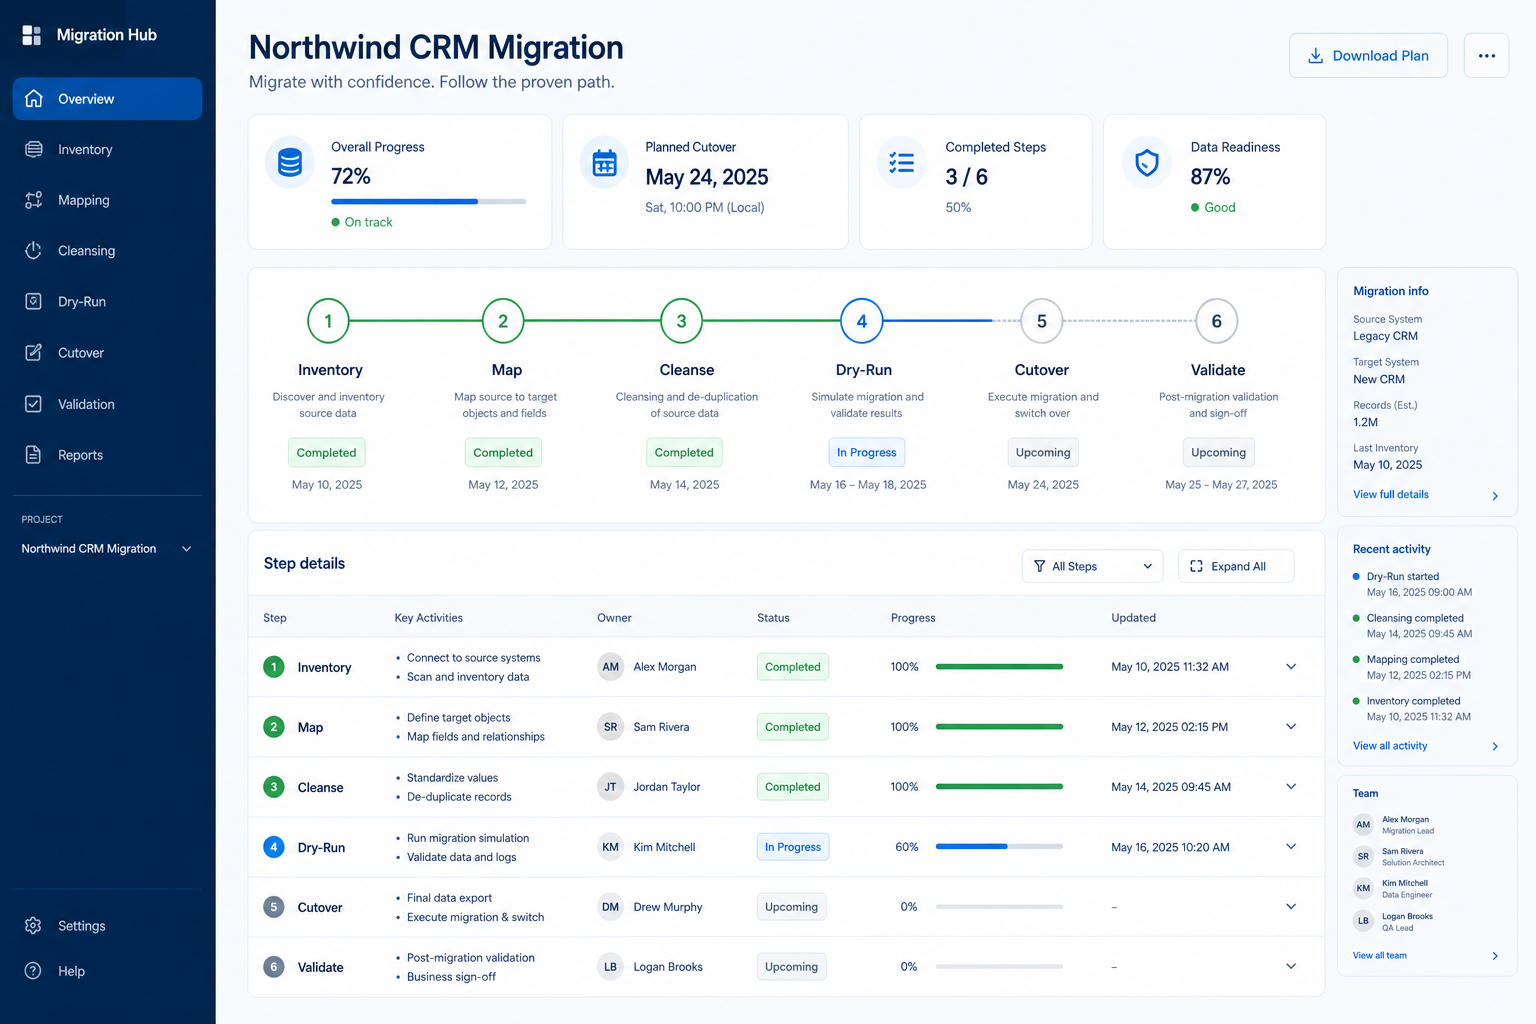Open the three-dots more options menu
Image resolution: width=1536 pixels, height=1024 pixels.
tap(1486, 56)
